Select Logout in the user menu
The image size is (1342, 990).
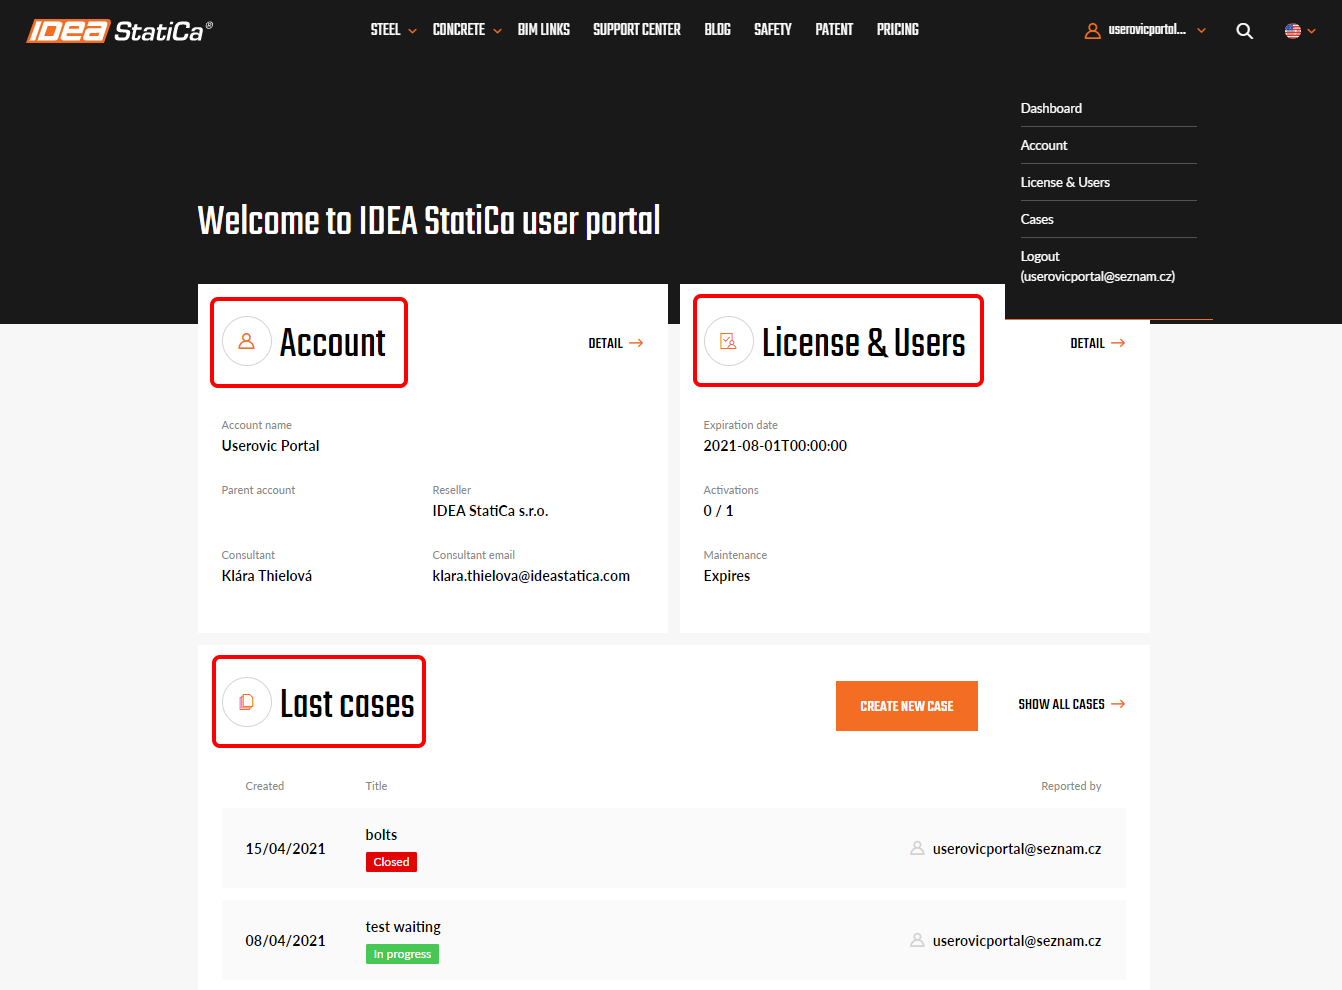tap(1040, 257)
